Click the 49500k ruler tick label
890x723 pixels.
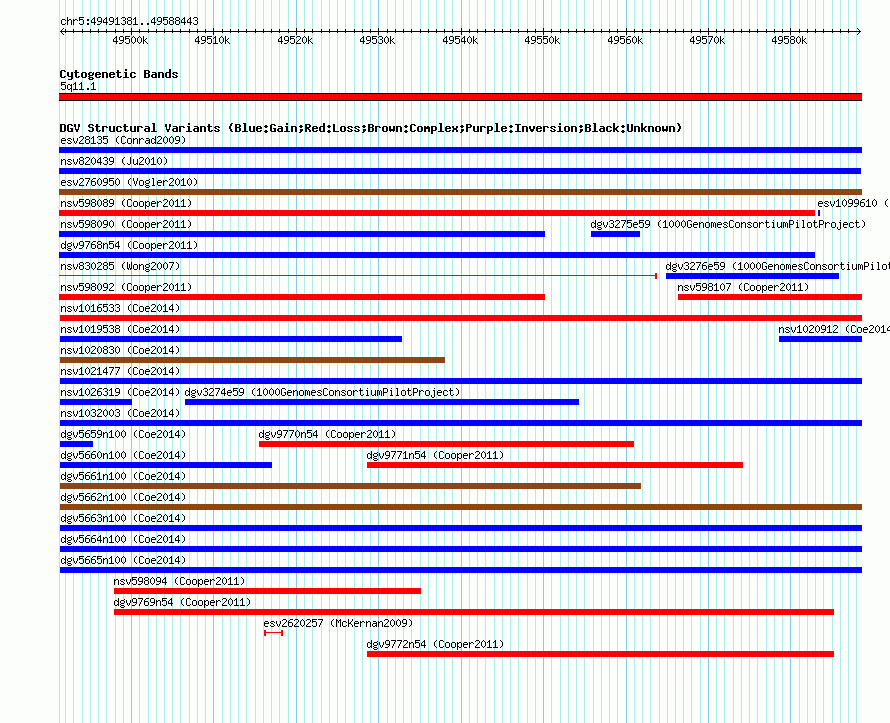point(130,40)
